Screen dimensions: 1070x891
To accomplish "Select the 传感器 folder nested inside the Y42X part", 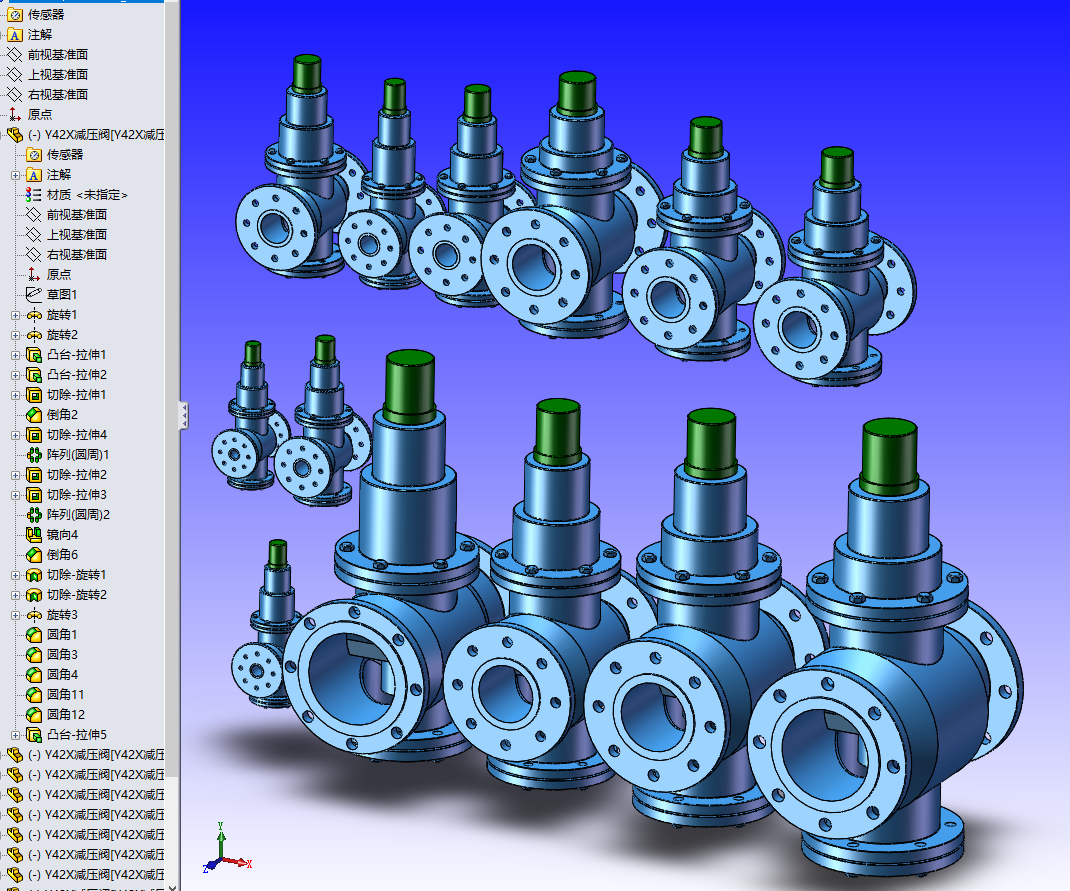I will [55, 155].
